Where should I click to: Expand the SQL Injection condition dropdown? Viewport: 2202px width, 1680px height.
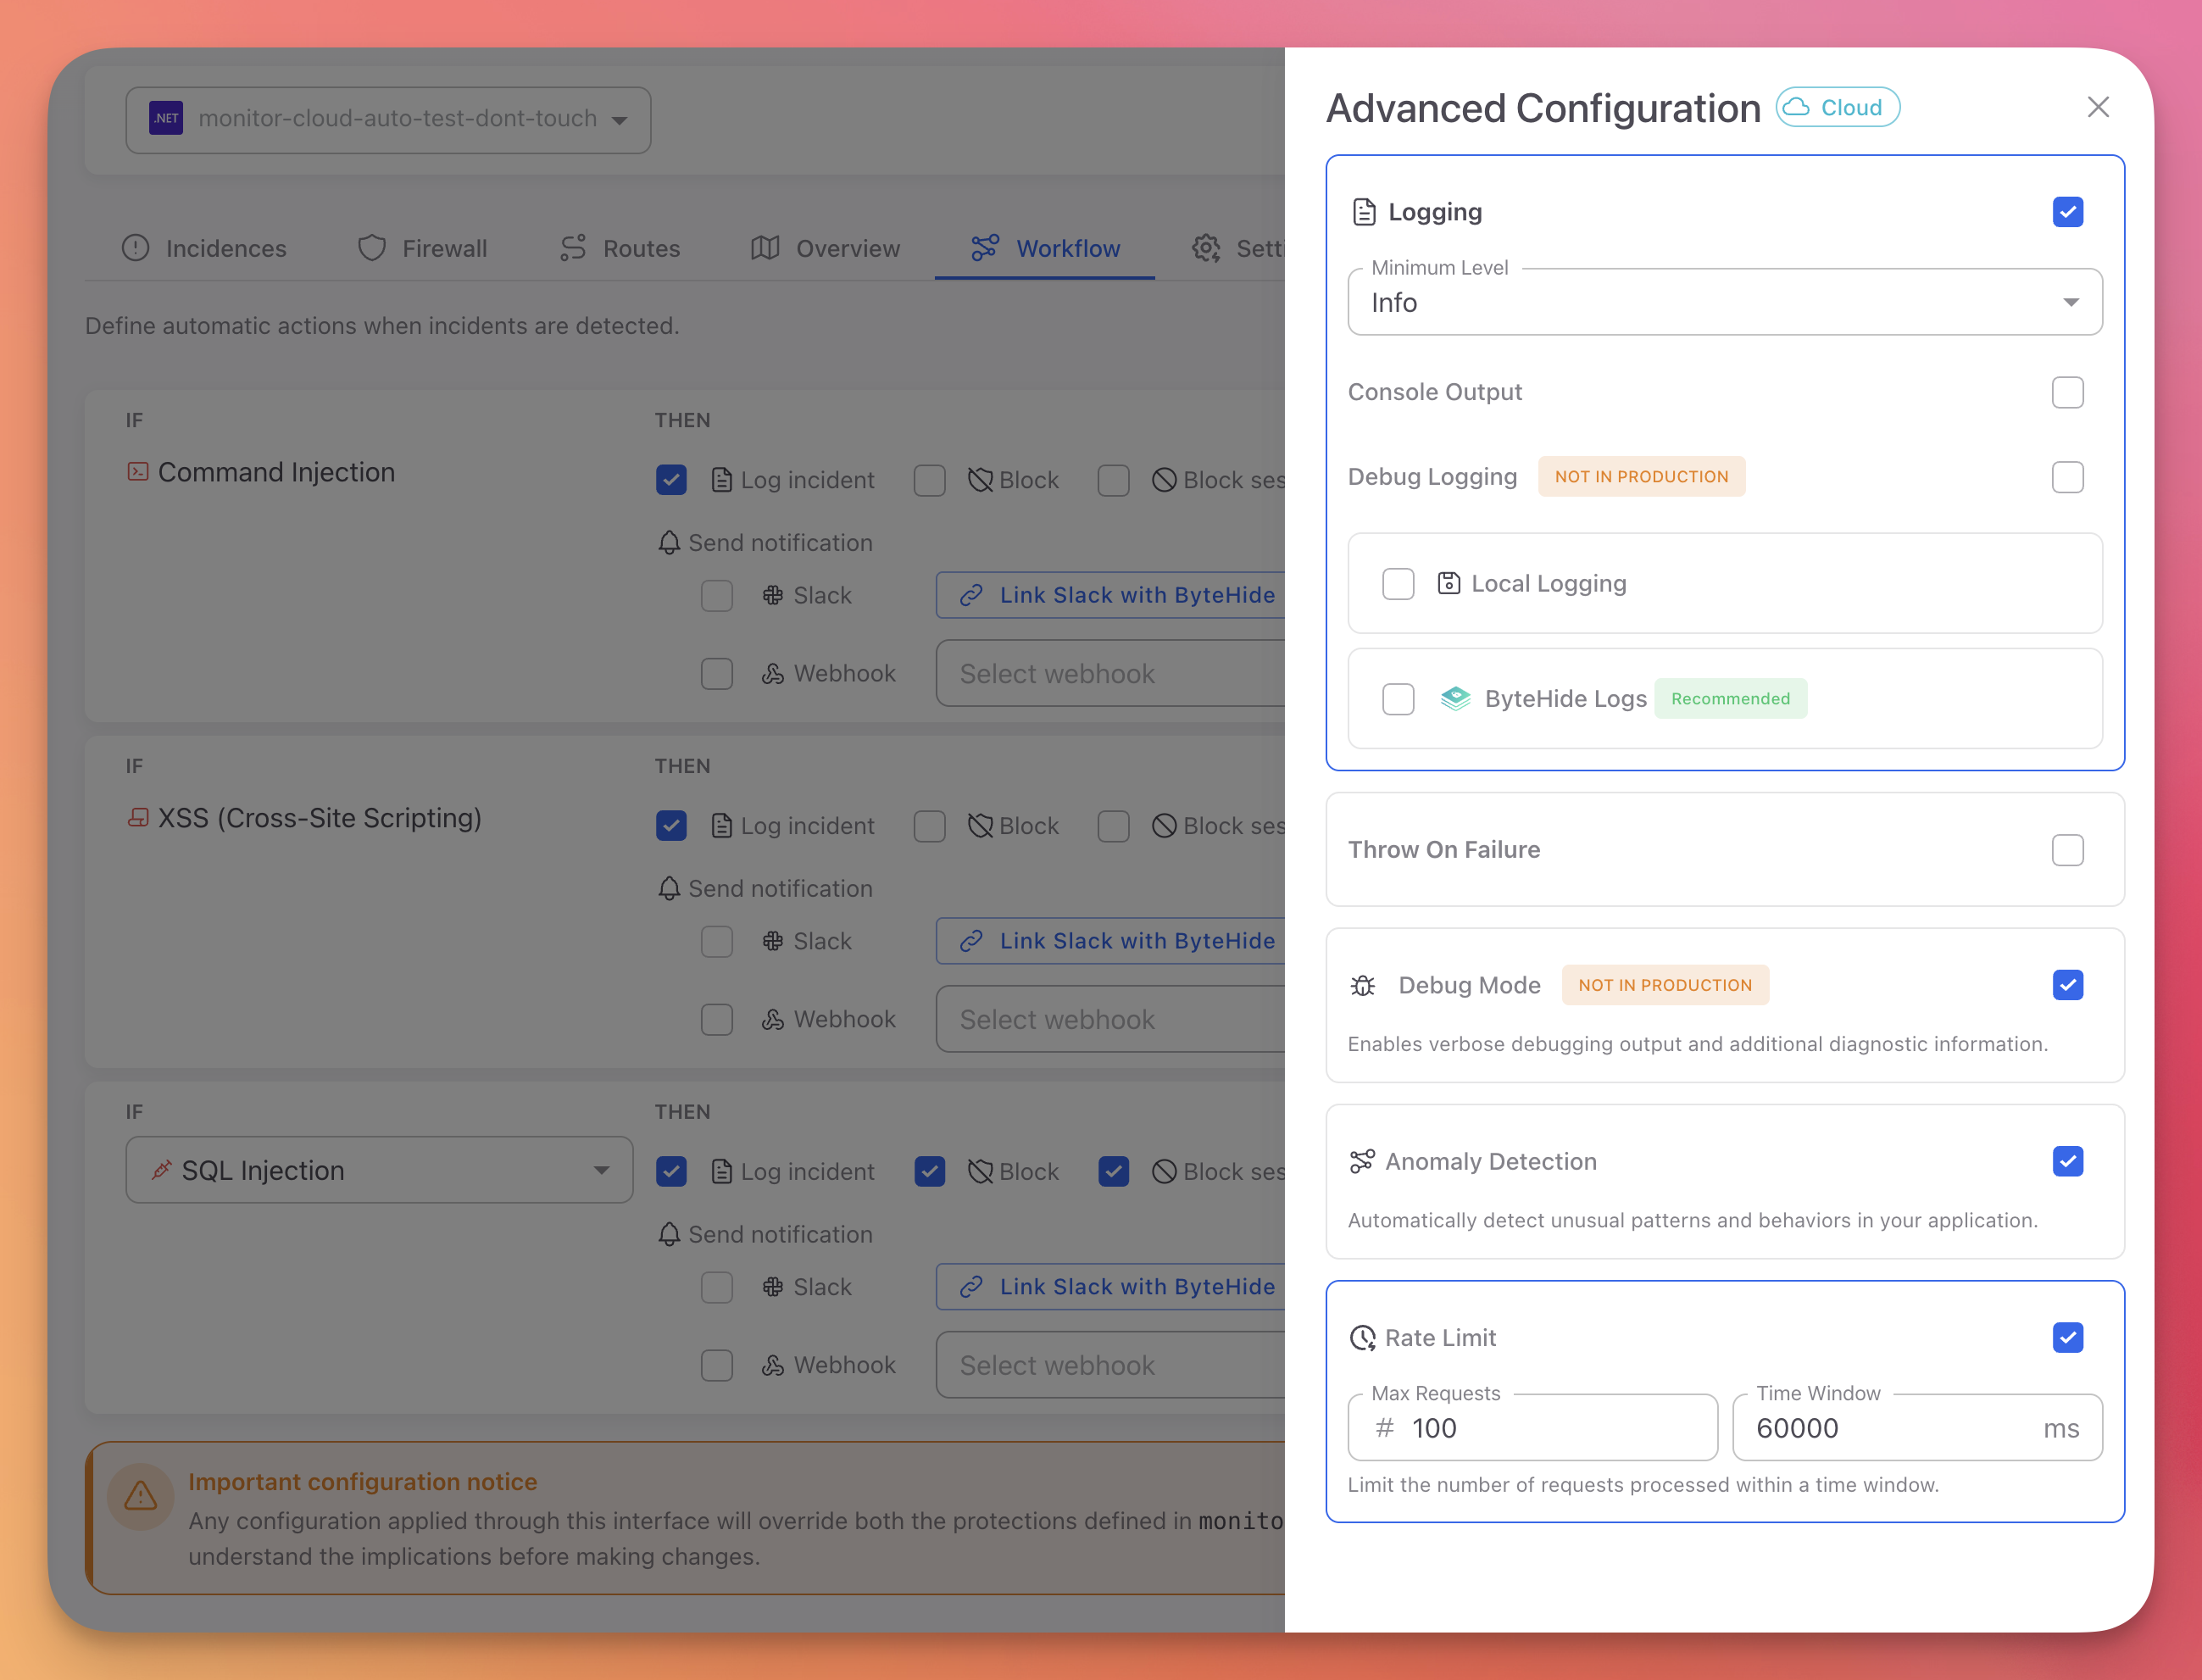600,1170
